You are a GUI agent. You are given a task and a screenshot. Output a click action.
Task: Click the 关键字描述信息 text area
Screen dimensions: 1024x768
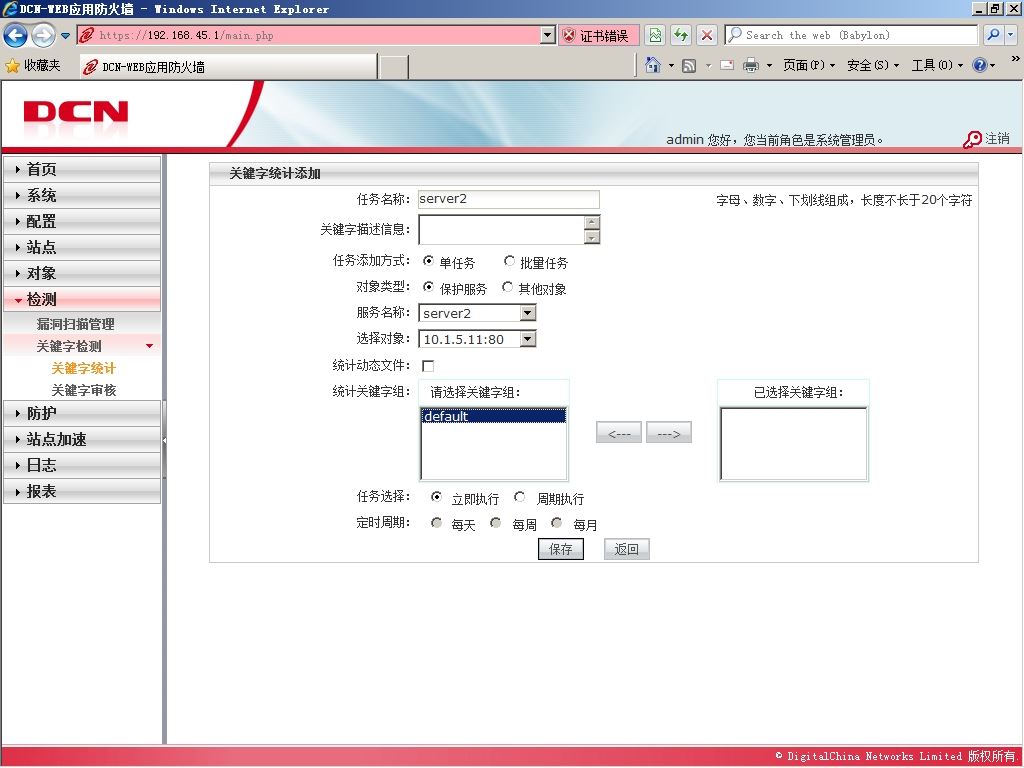[x=501, y=229]
